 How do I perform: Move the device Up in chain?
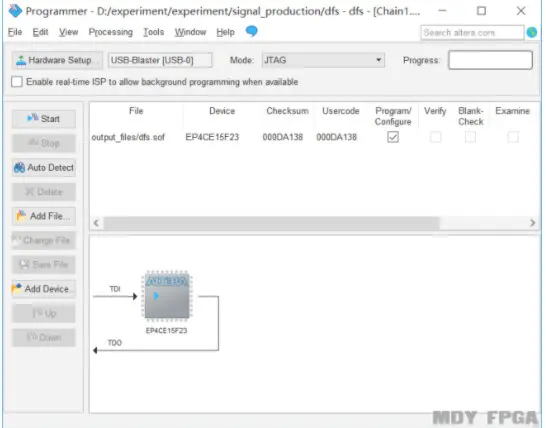tap(44, 313)
